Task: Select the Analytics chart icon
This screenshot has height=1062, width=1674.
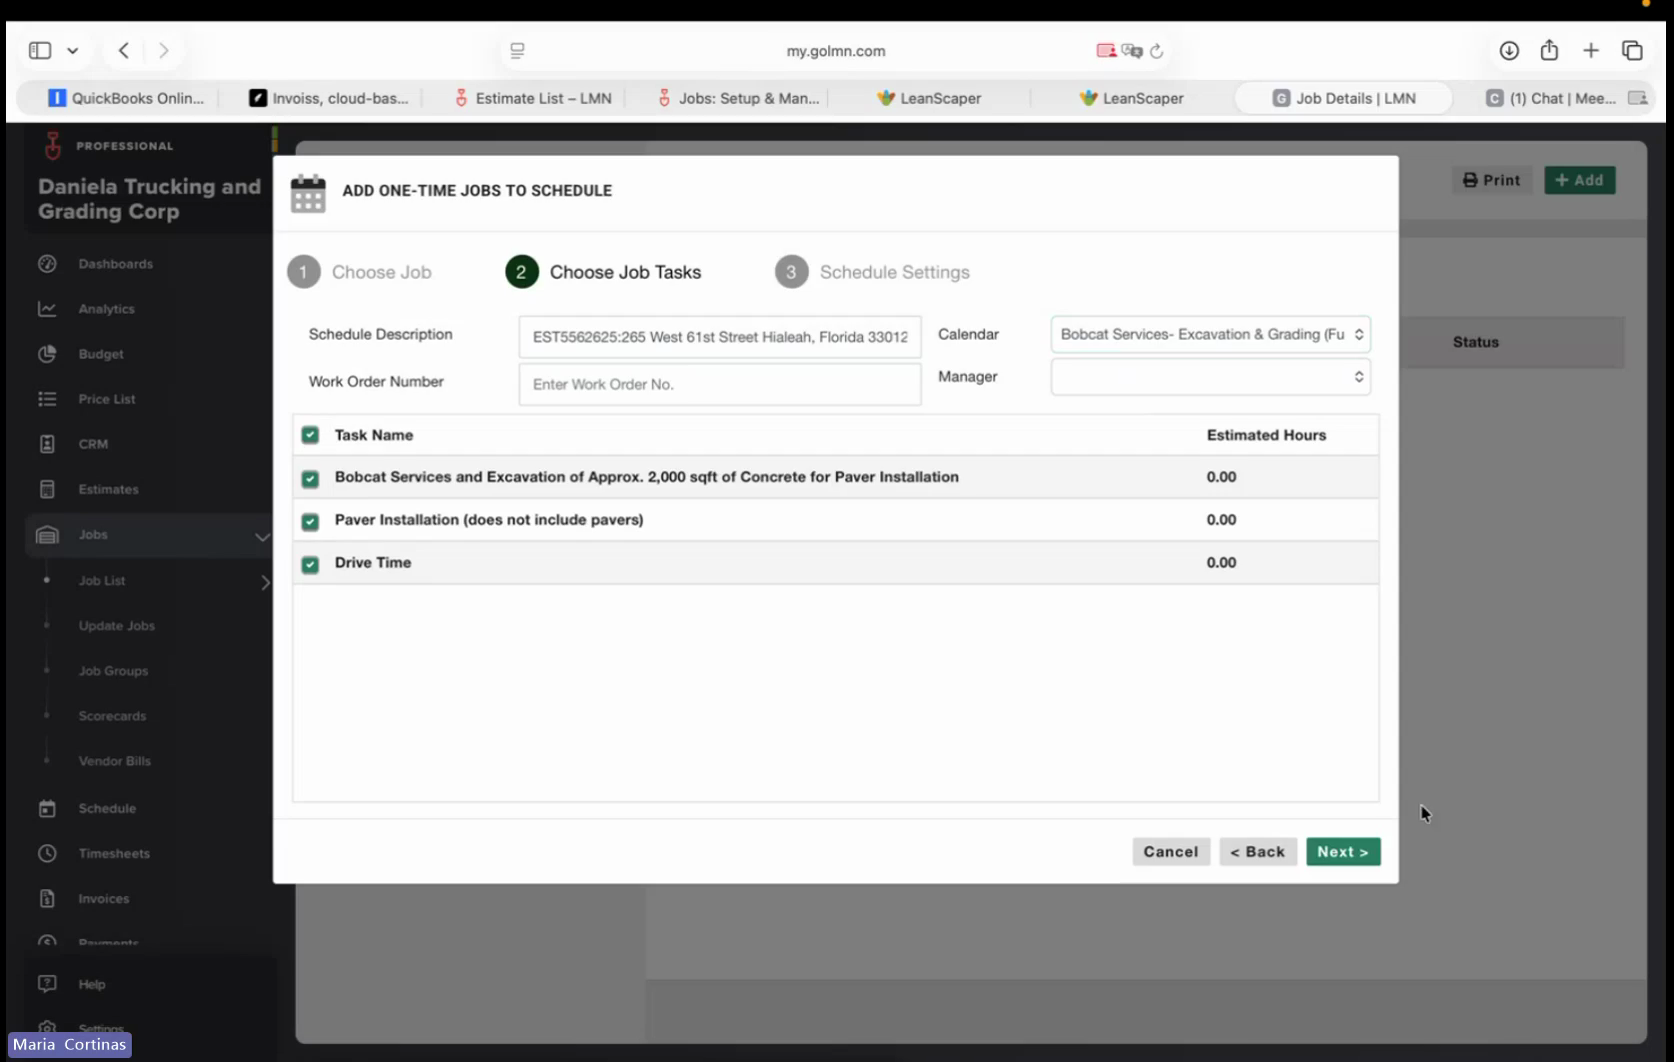Action: tap(47, 309)
